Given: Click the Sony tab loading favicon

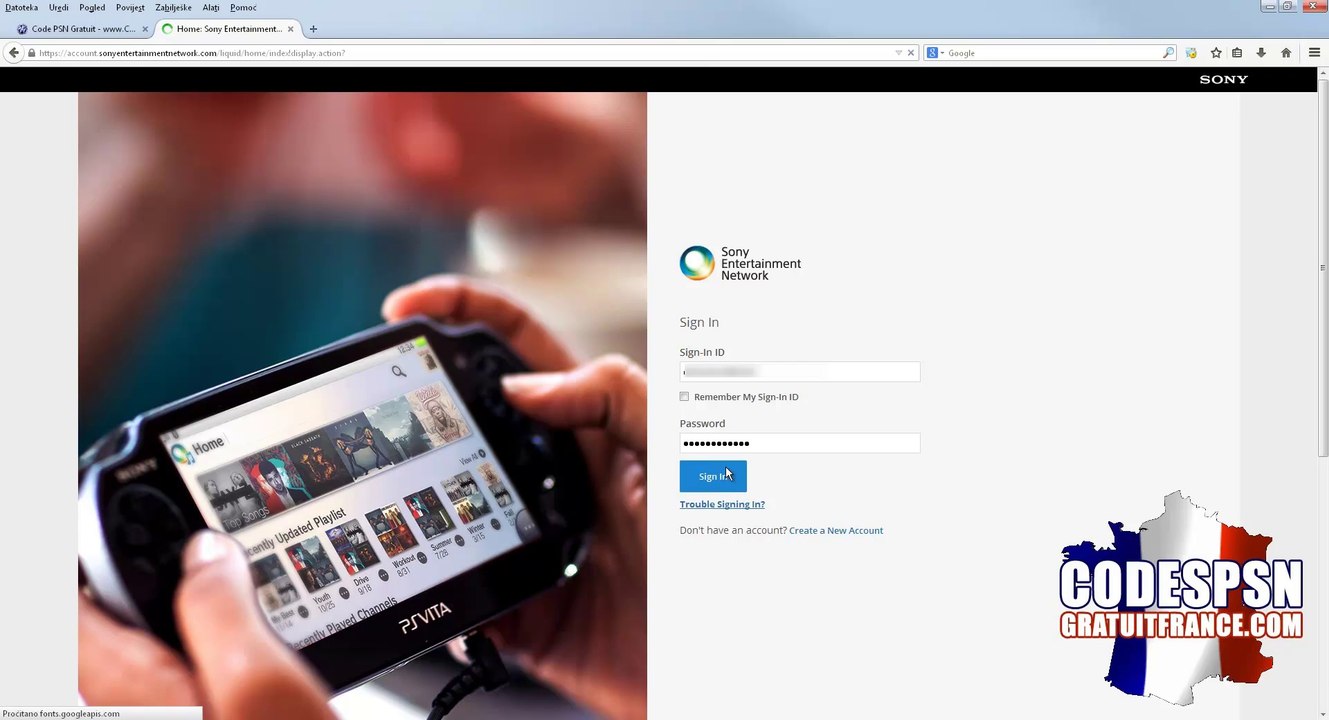Looking at the screenshot, I should 168,29.
